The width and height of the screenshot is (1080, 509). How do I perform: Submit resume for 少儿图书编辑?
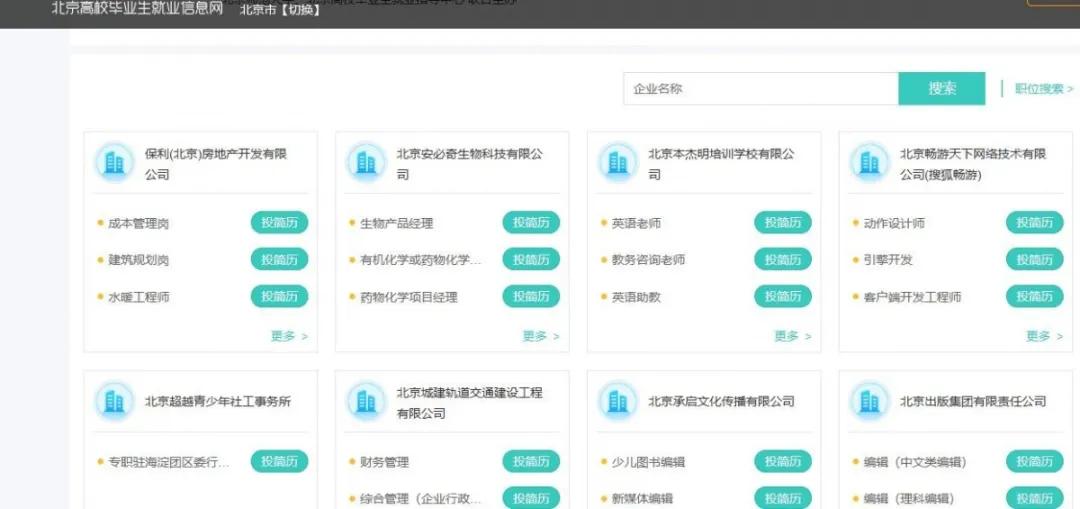(x=783, y=461)
